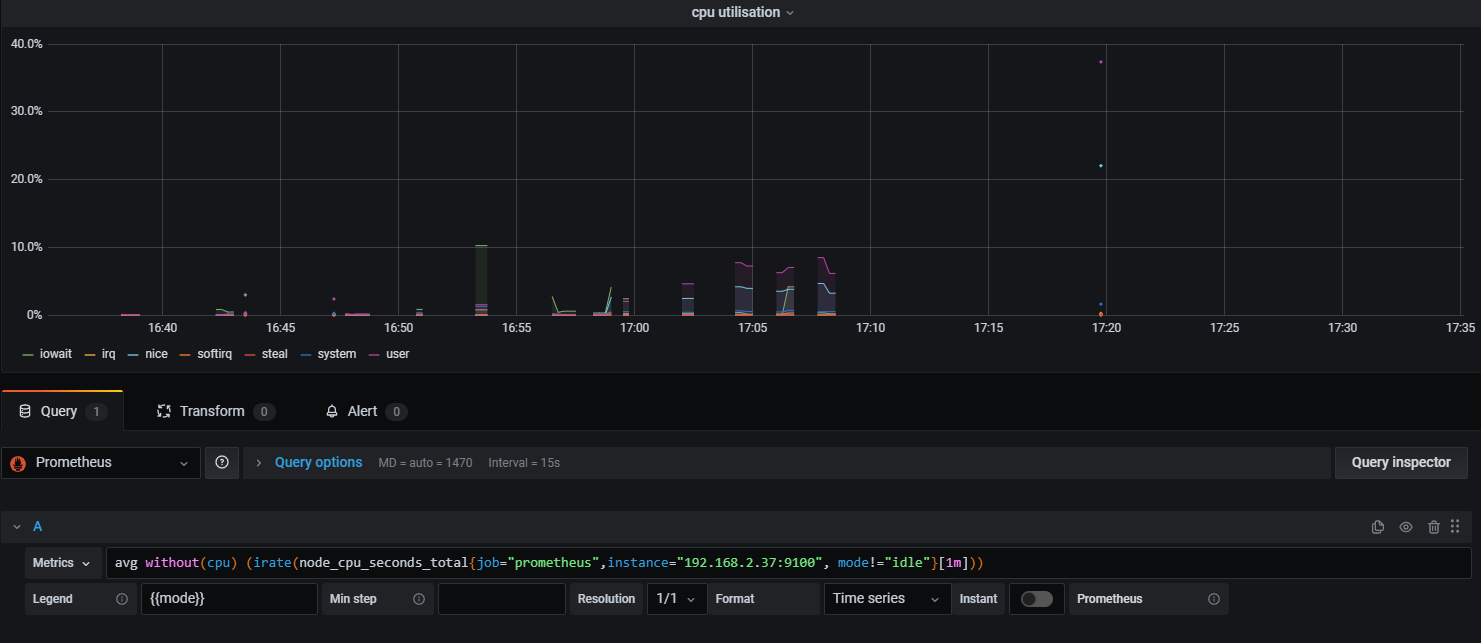Open the Resolution 1/1 dropdown

pos(677,599)
